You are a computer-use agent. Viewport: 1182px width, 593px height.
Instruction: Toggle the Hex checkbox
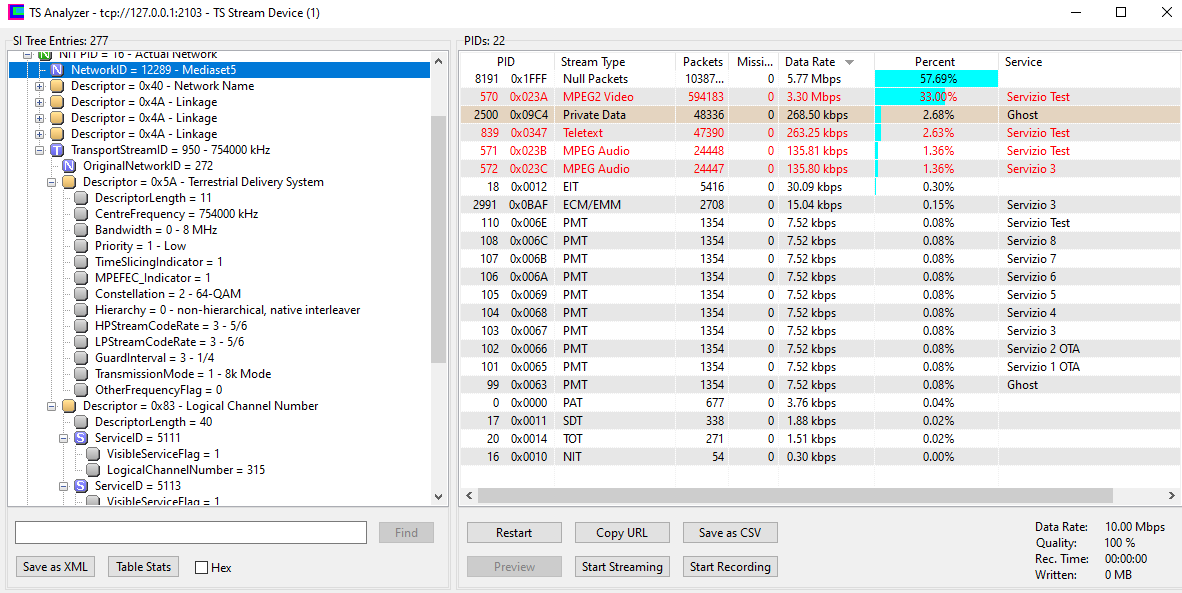point(201,567)
